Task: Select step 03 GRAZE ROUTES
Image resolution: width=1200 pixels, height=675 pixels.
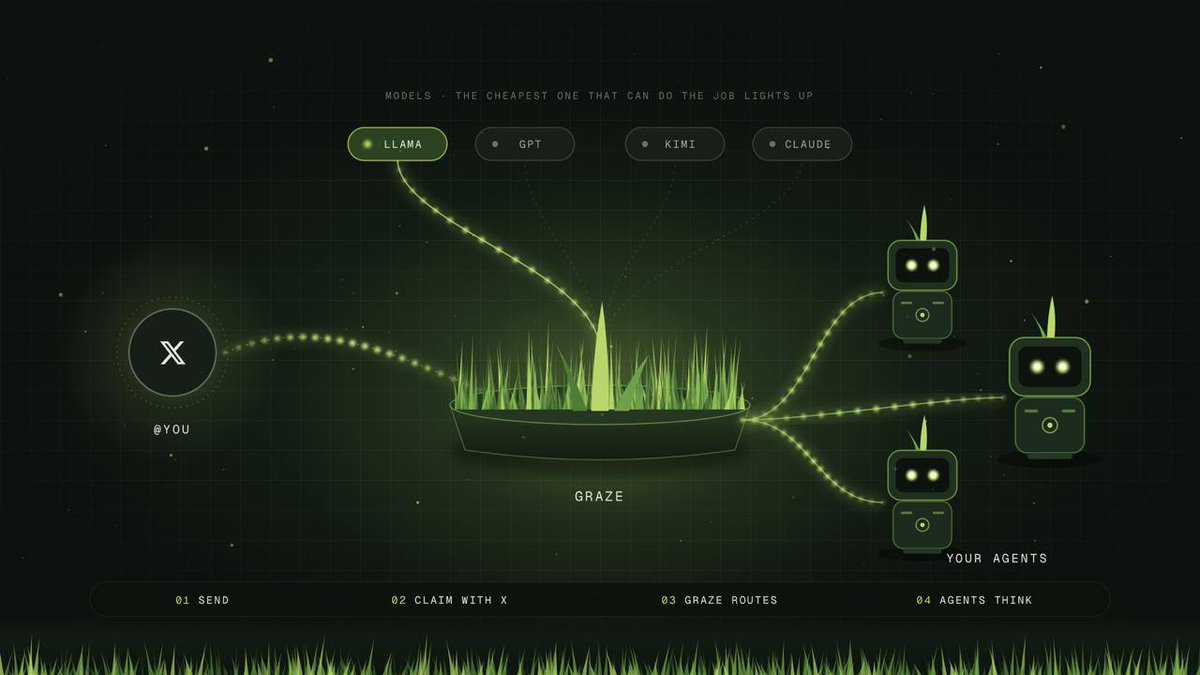Action: (719, 600)
